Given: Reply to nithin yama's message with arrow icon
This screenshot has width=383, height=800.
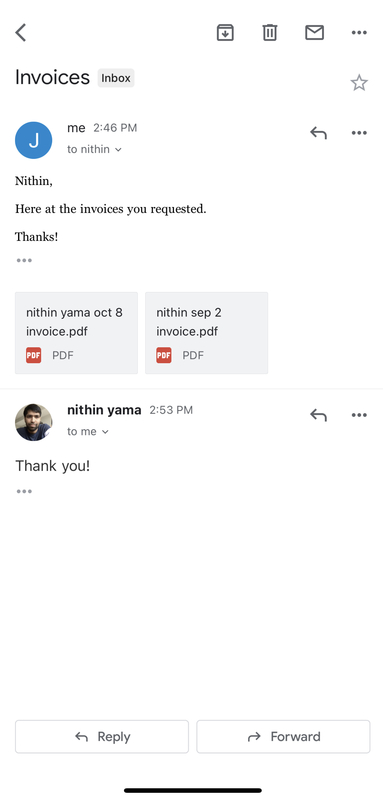Looking at the screenshot, I should point(318,415).
